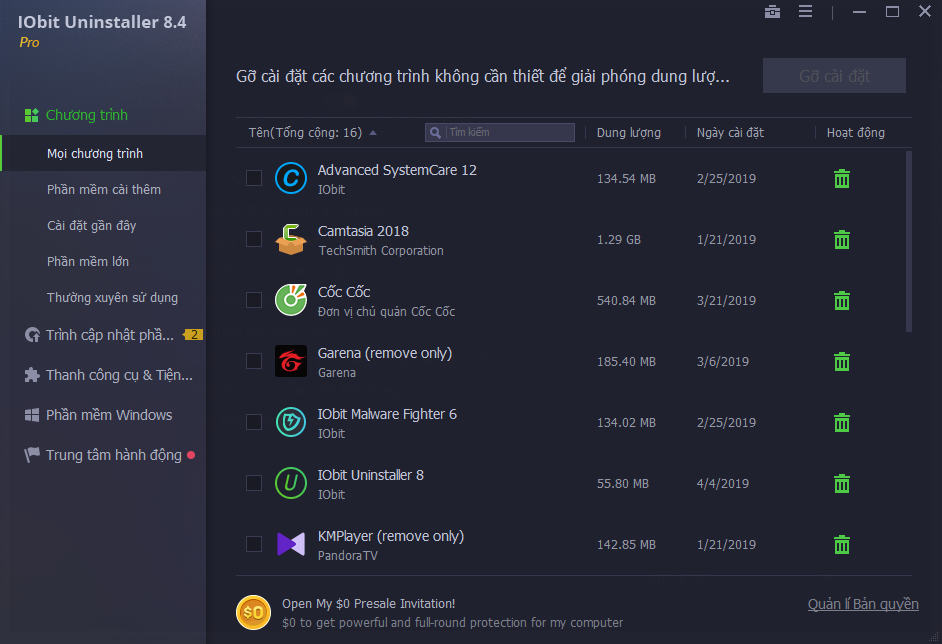
Task: Expand the Trình cập nhật phần mềm section
Action: tap(110, 335)
